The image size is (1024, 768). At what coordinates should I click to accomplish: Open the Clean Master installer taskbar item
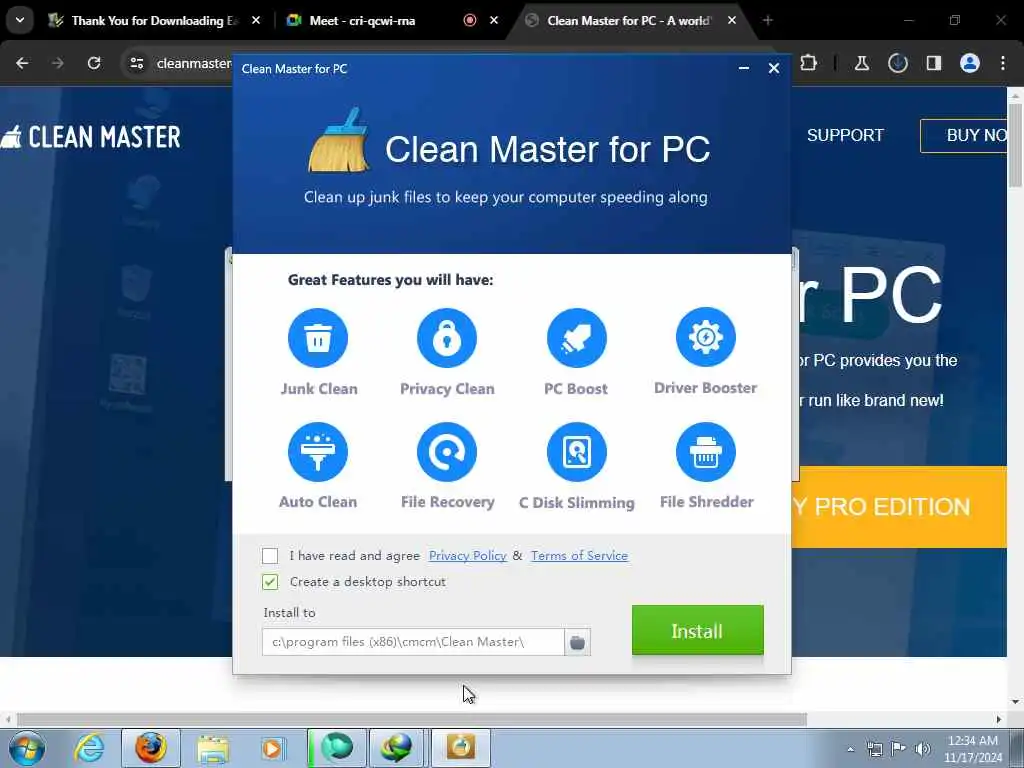(460, 748)
